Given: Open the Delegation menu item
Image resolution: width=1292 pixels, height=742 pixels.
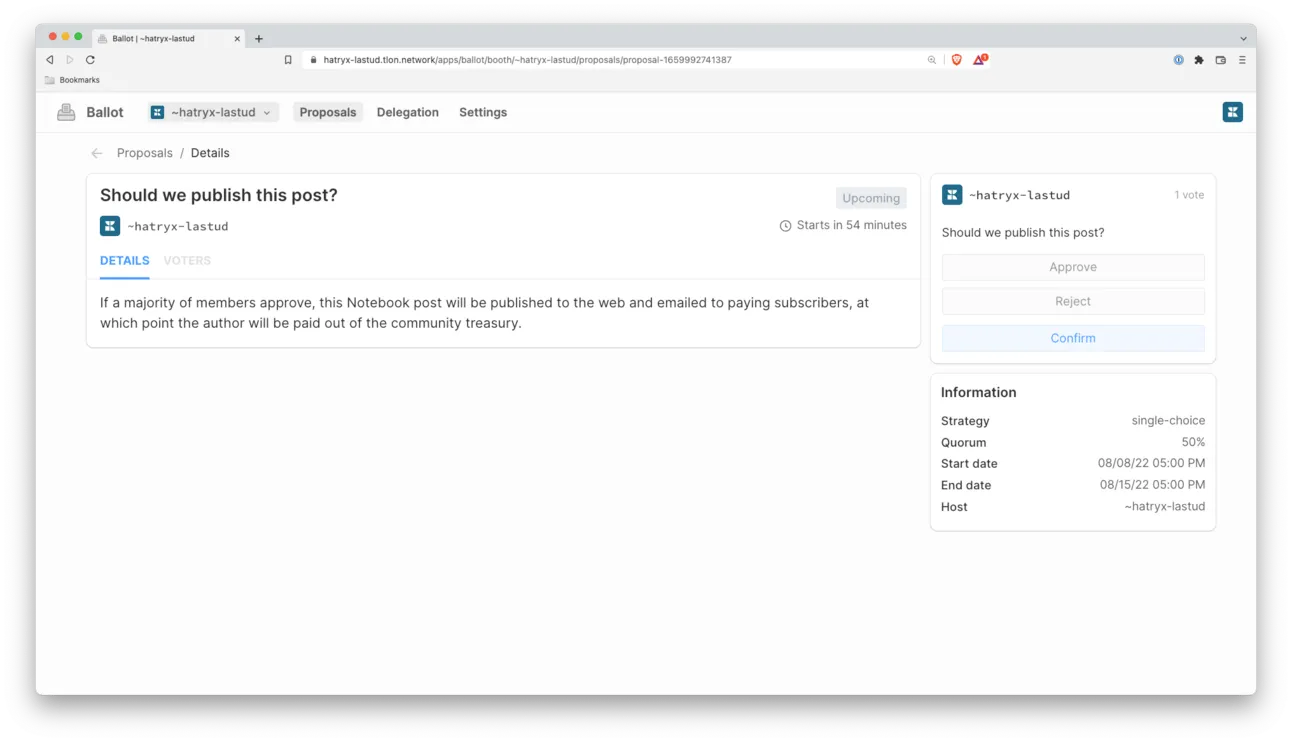Looking at the screenshot, I should [407, 112].
